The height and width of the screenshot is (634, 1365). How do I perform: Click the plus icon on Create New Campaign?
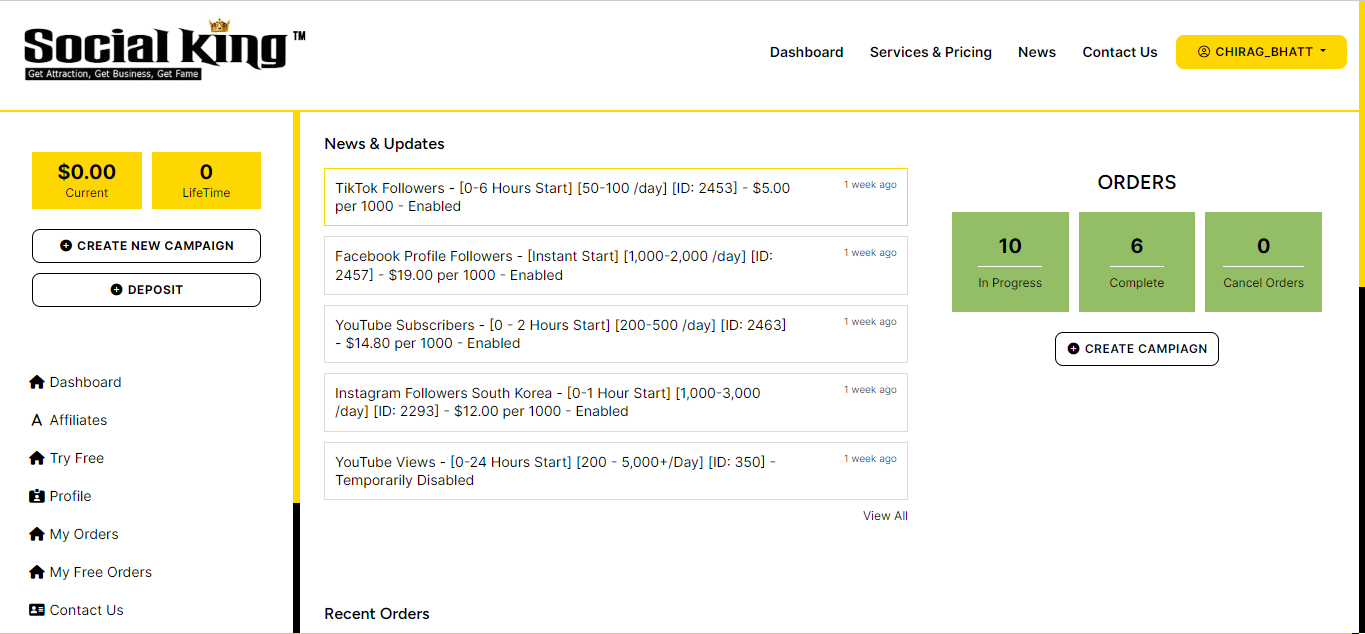(x=66, y=245)
